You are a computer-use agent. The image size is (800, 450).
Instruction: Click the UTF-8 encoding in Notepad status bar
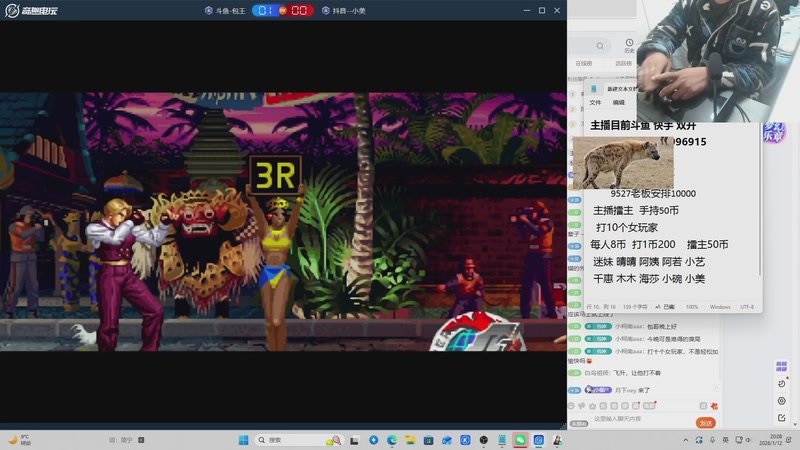747,307
